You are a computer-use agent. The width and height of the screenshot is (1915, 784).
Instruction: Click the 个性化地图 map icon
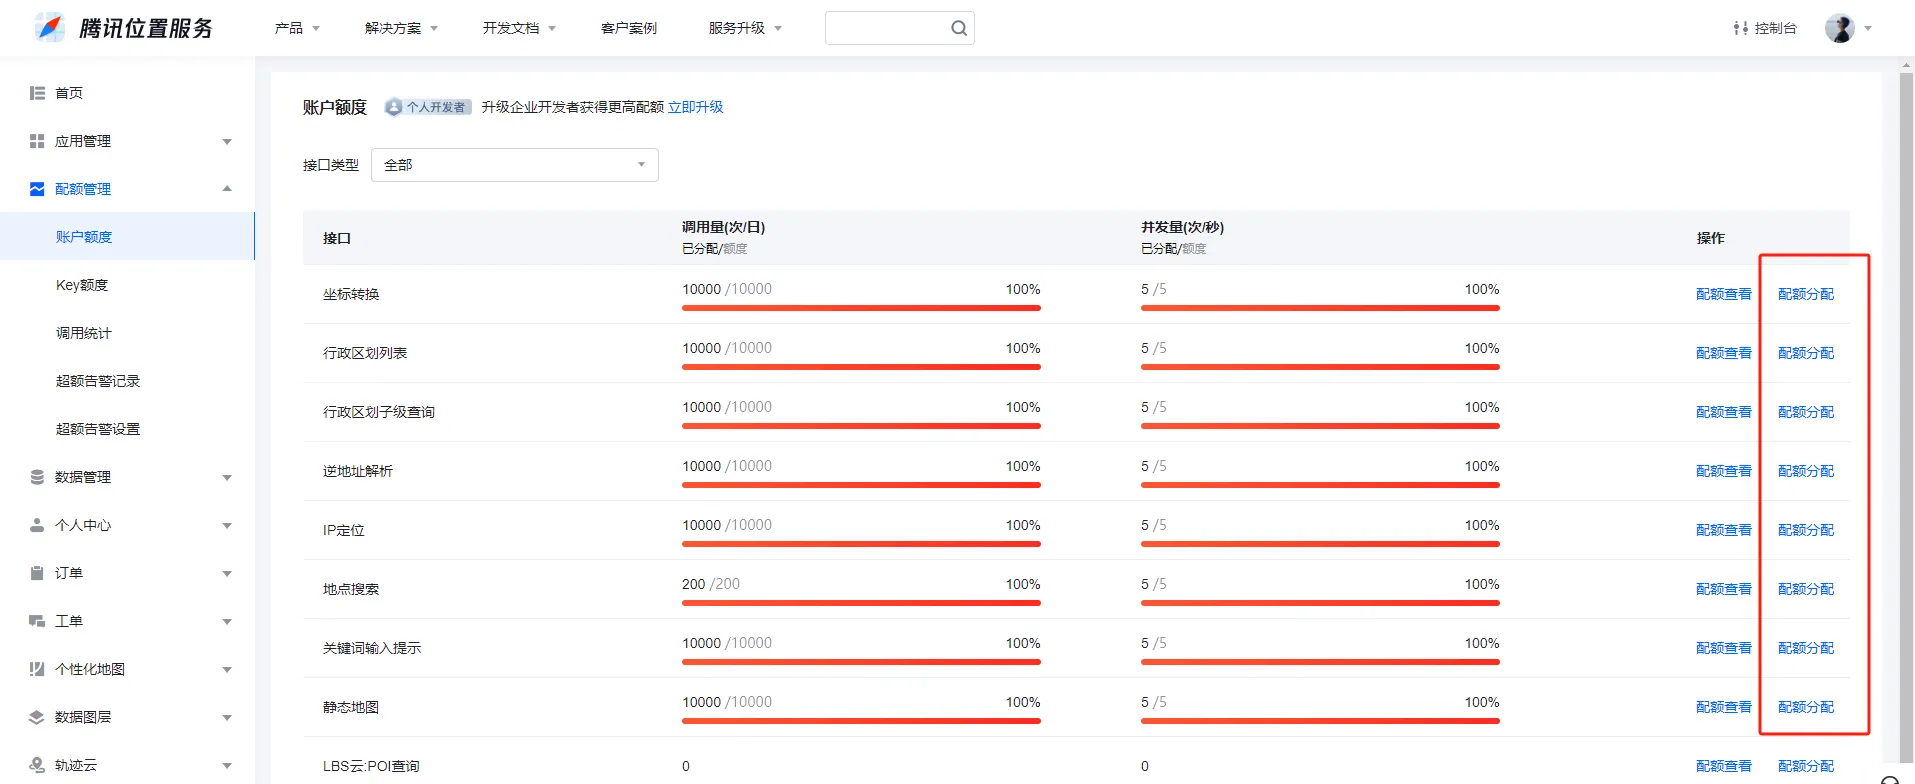pyautogui.click(x=37, y=669)
